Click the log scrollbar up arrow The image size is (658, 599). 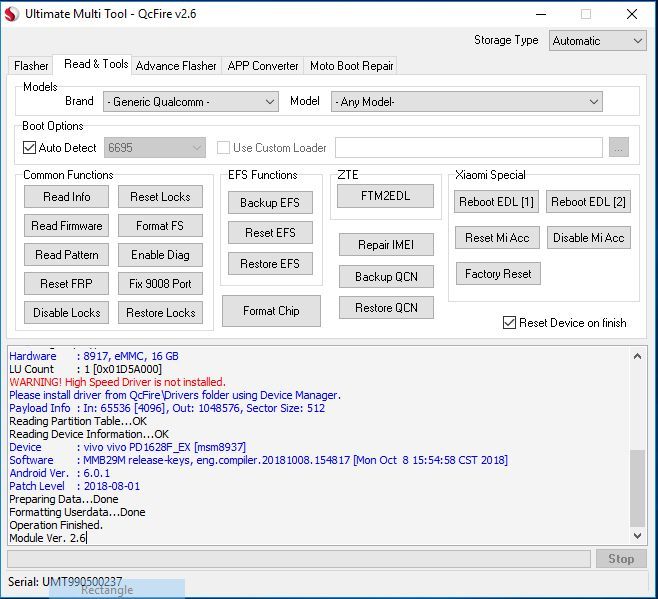pos(637,356)
